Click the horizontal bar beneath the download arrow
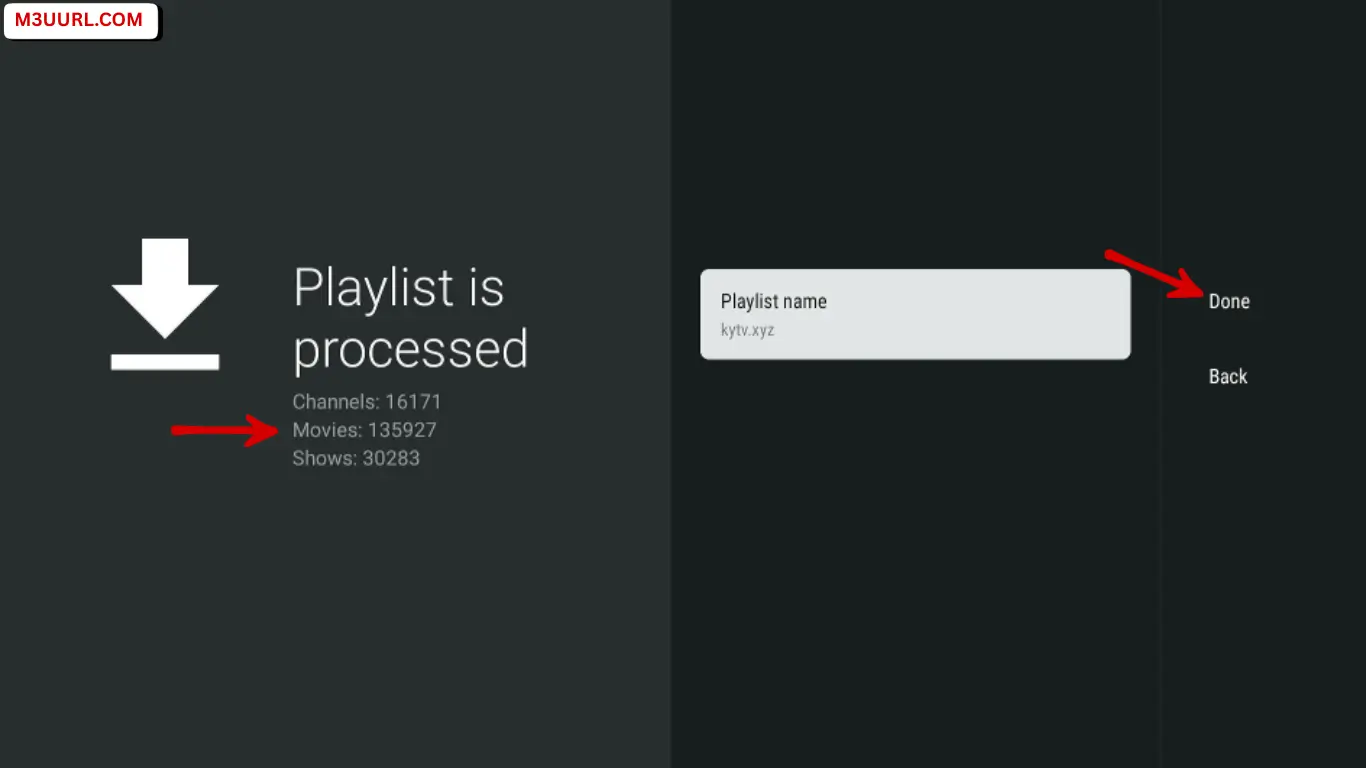 tap(165, 362)
